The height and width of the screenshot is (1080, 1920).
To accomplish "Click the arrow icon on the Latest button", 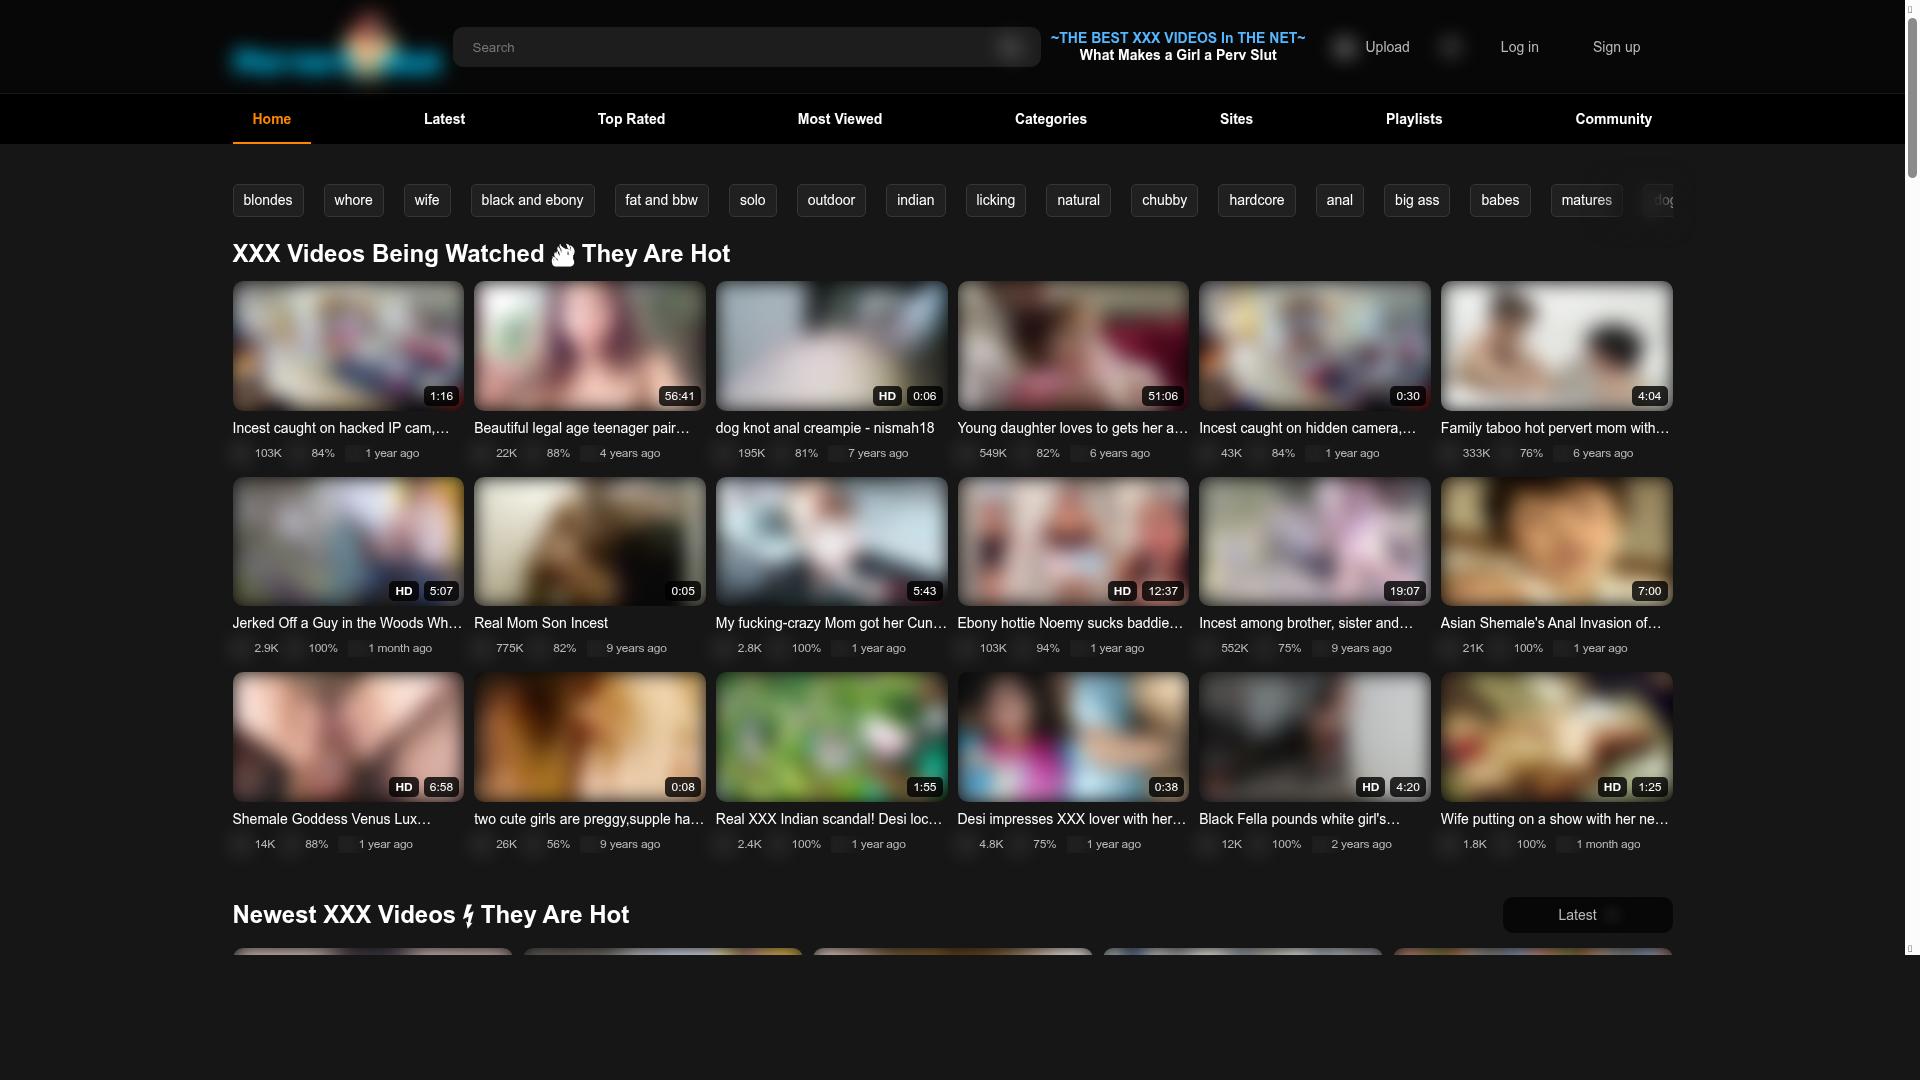I will pyautogui.click(x=1611, y=915).
